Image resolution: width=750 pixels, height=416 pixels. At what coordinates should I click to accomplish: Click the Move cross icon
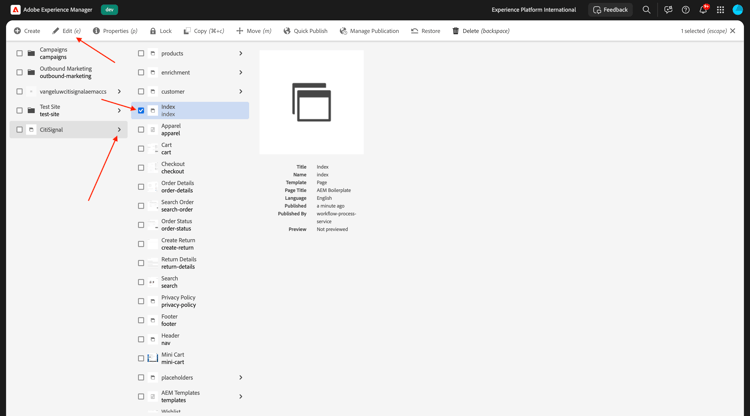coord(240,31)
